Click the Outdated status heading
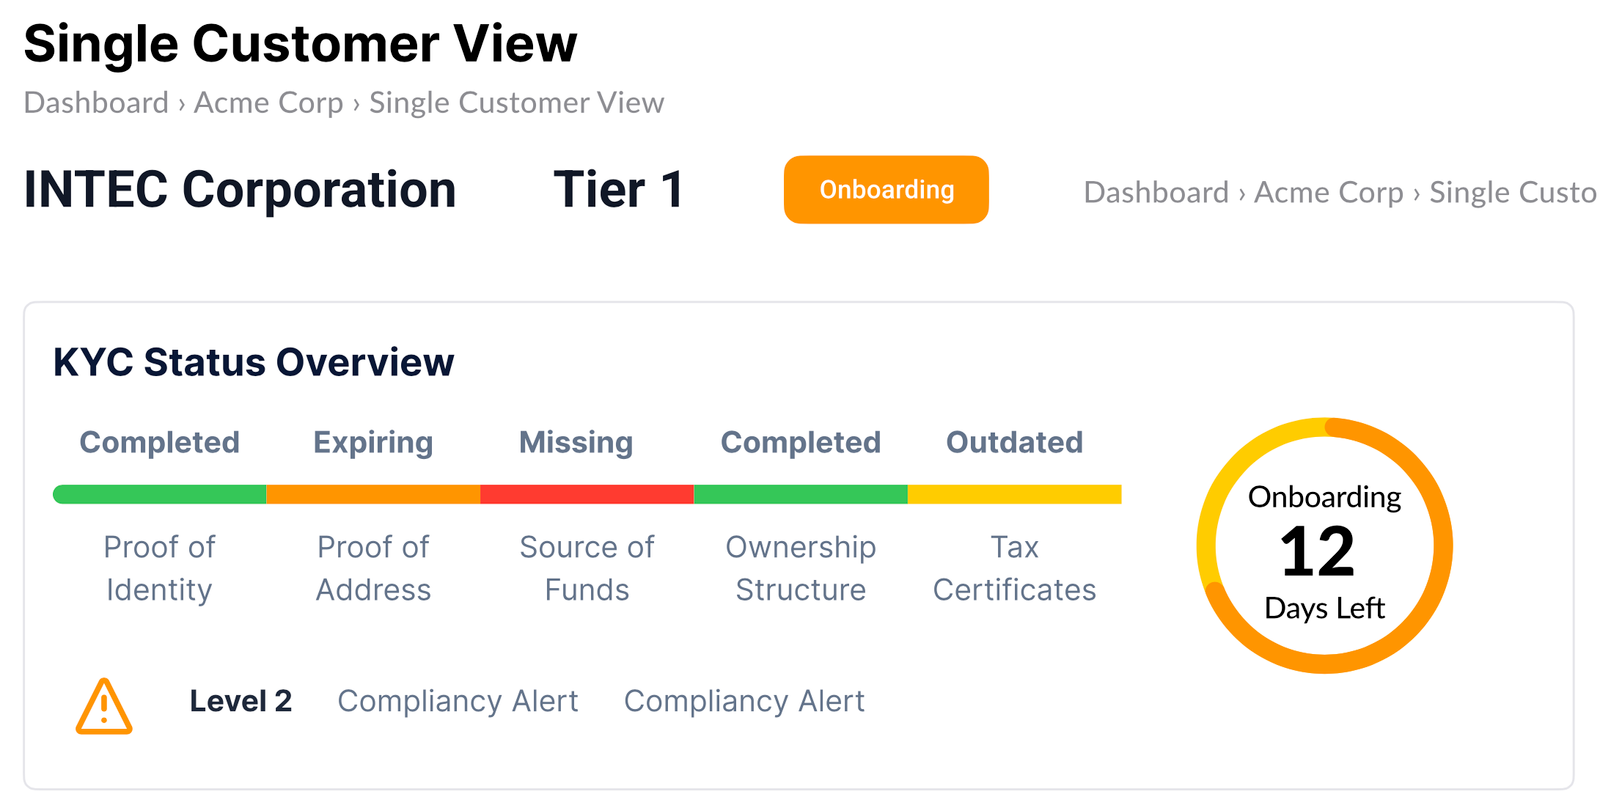The image size is (1600, 805). 1014,442
